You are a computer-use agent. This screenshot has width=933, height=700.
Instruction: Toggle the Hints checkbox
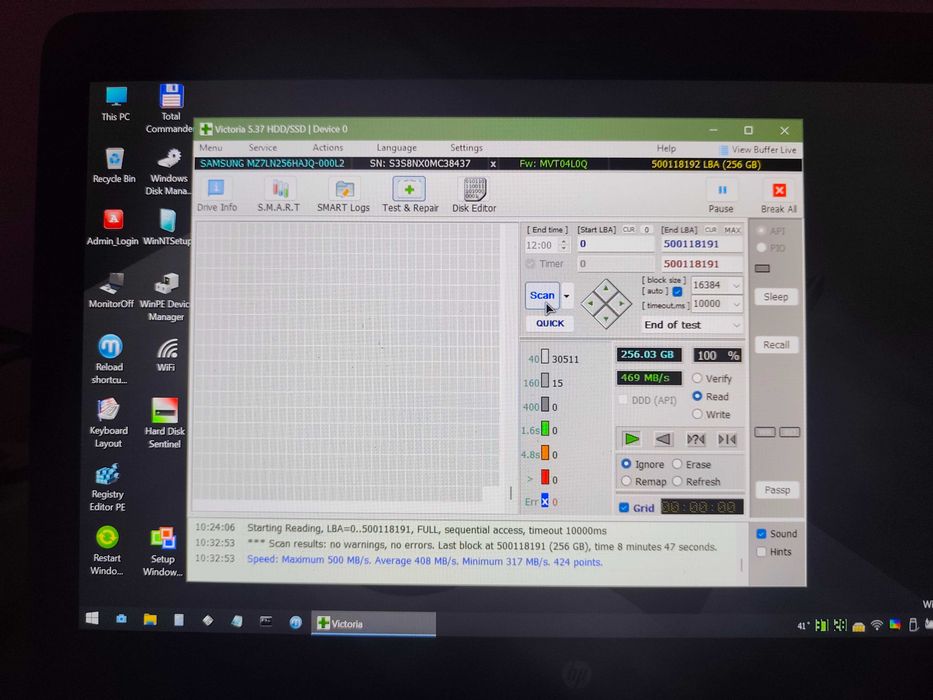[x=761, y=552]
